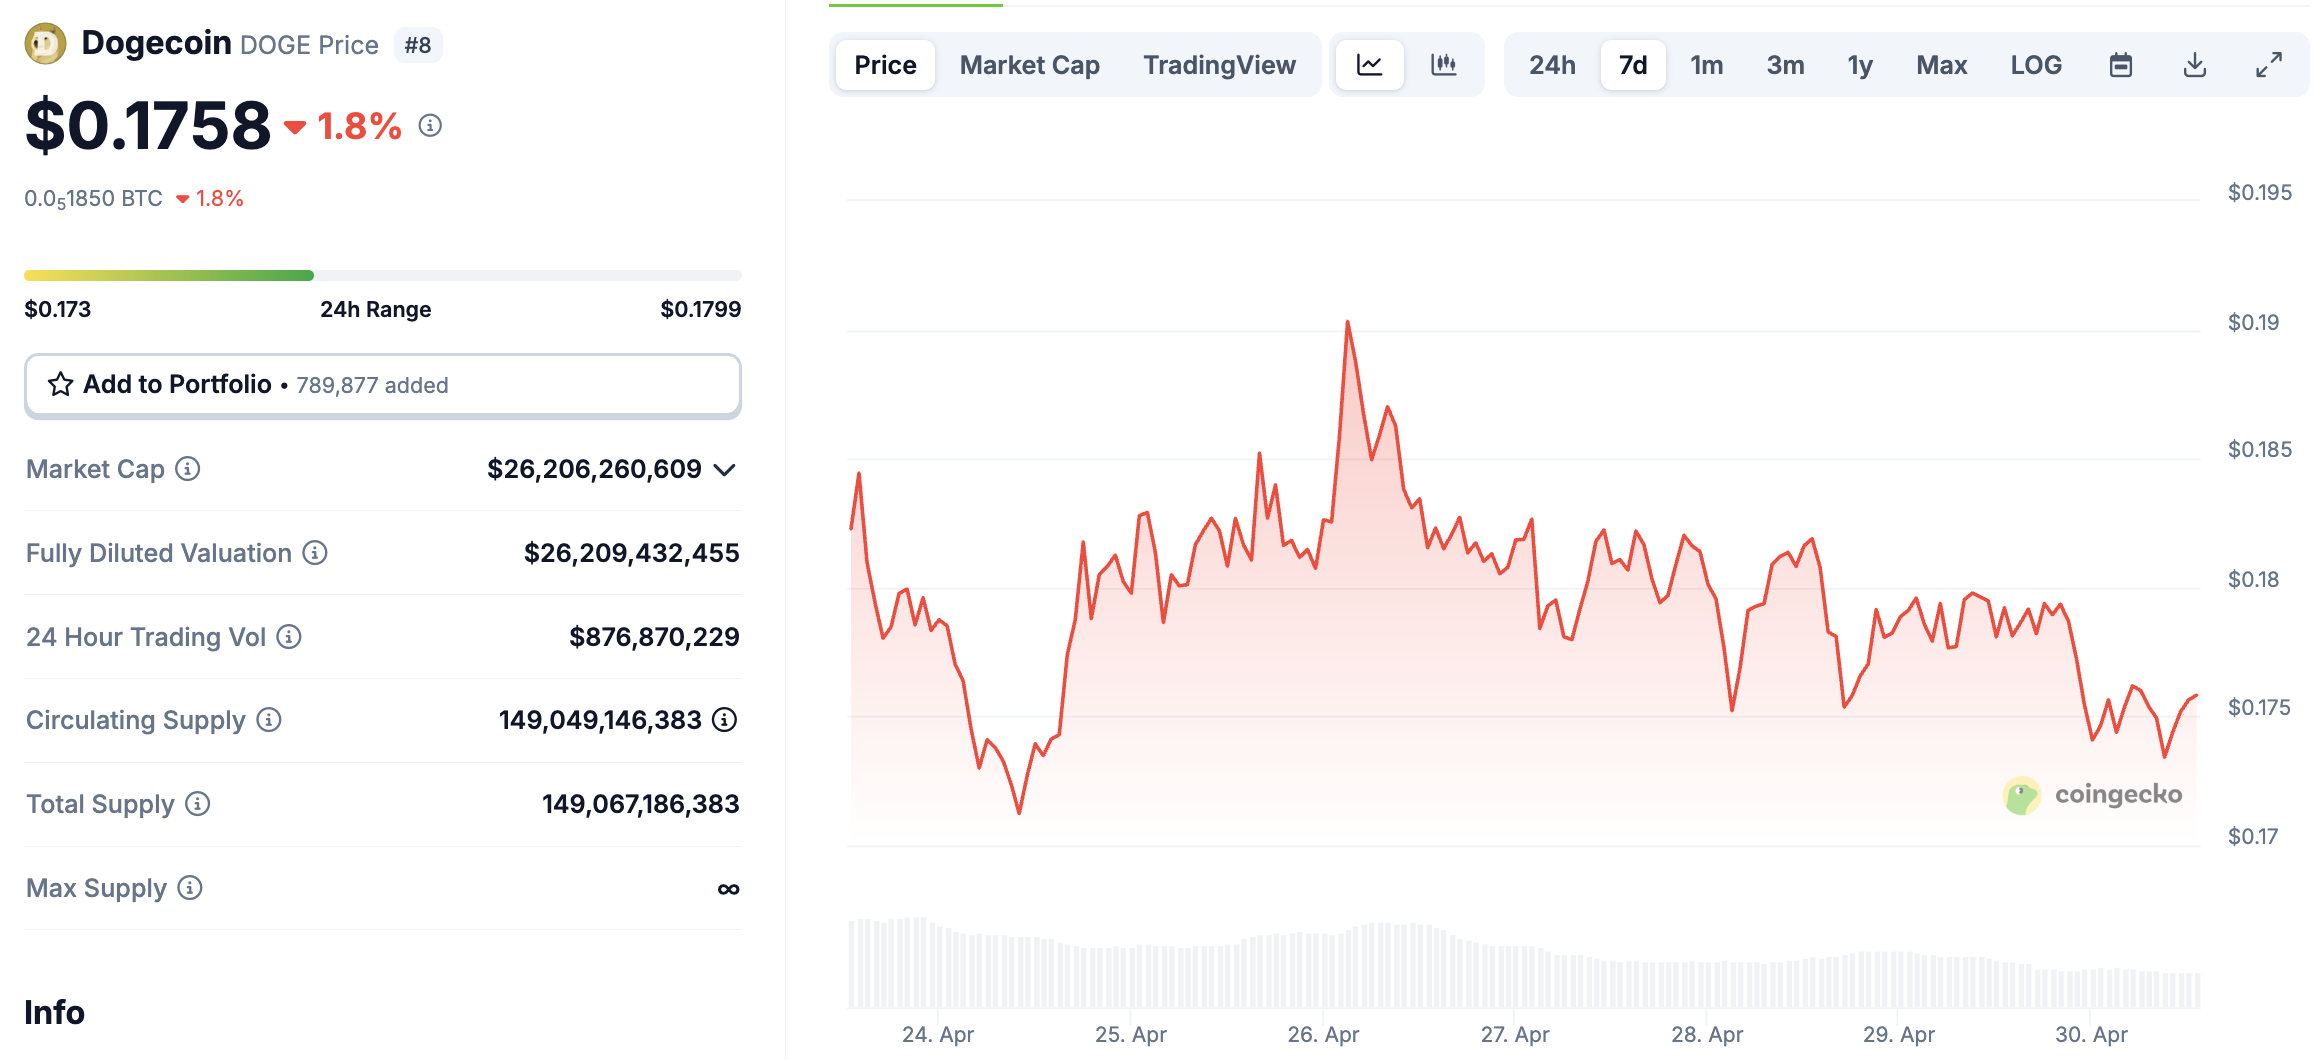Click the 26. Apr date axis label

point(1323,1034)
